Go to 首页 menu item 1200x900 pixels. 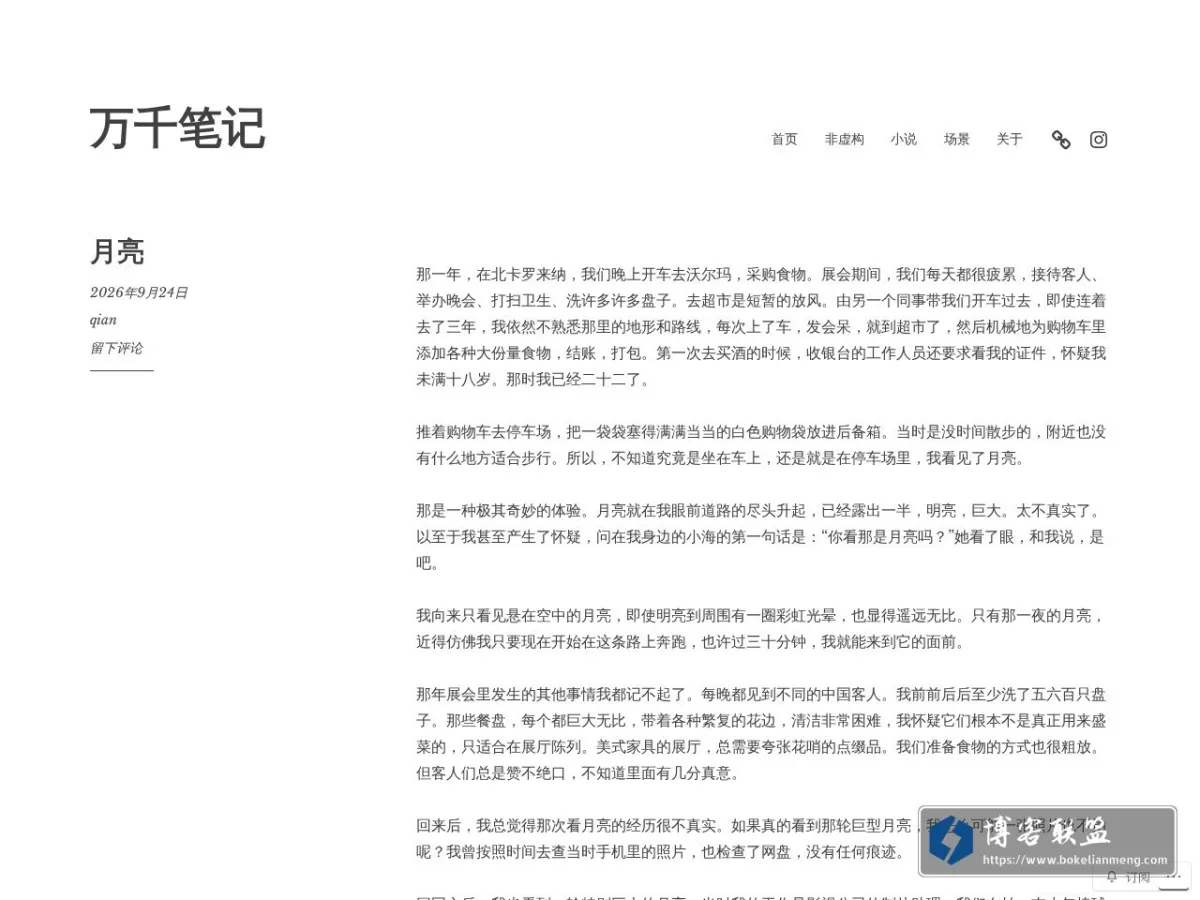[x=784, y=140]
